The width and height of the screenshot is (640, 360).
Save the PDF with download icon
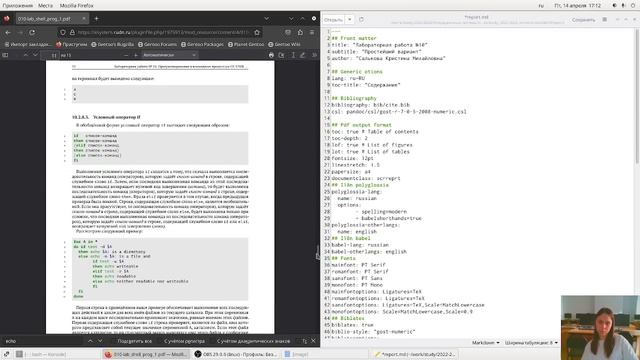pos(281,55)
